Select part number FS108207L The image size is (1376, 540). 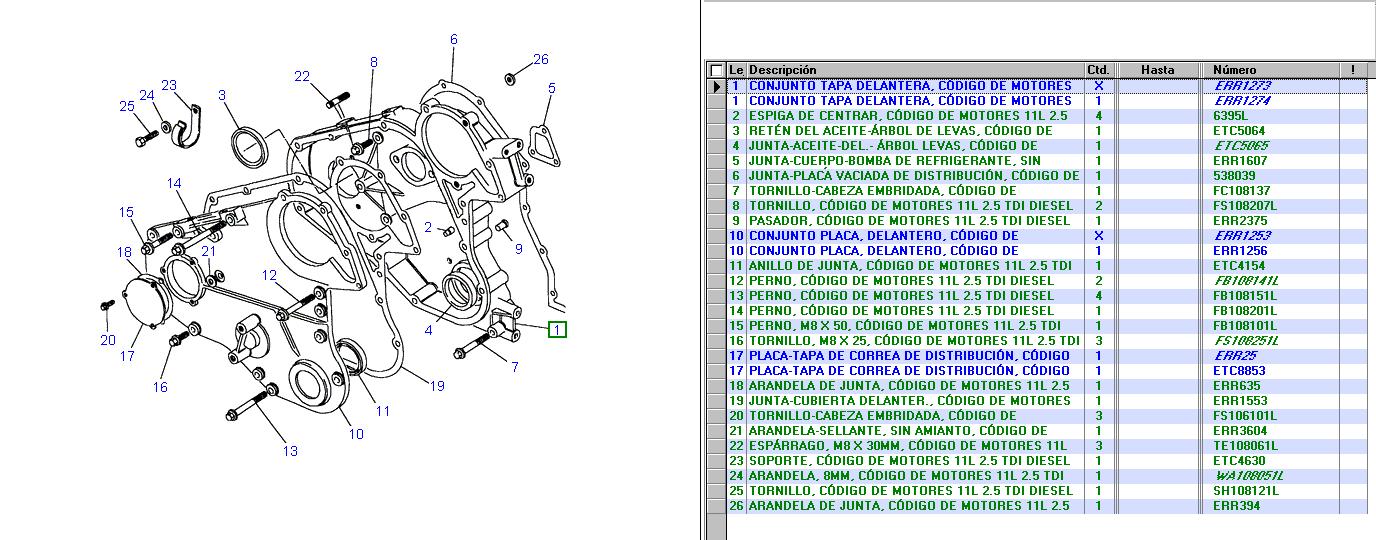[1243, 206]
